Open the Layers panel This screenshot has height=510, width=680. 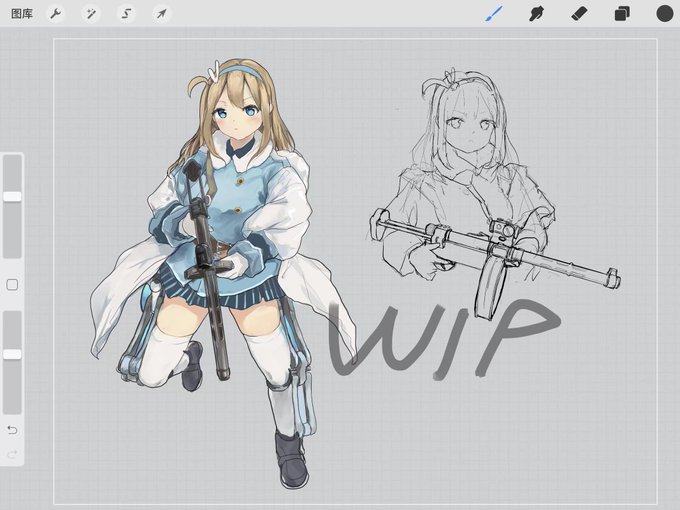[x=622, y=14]
